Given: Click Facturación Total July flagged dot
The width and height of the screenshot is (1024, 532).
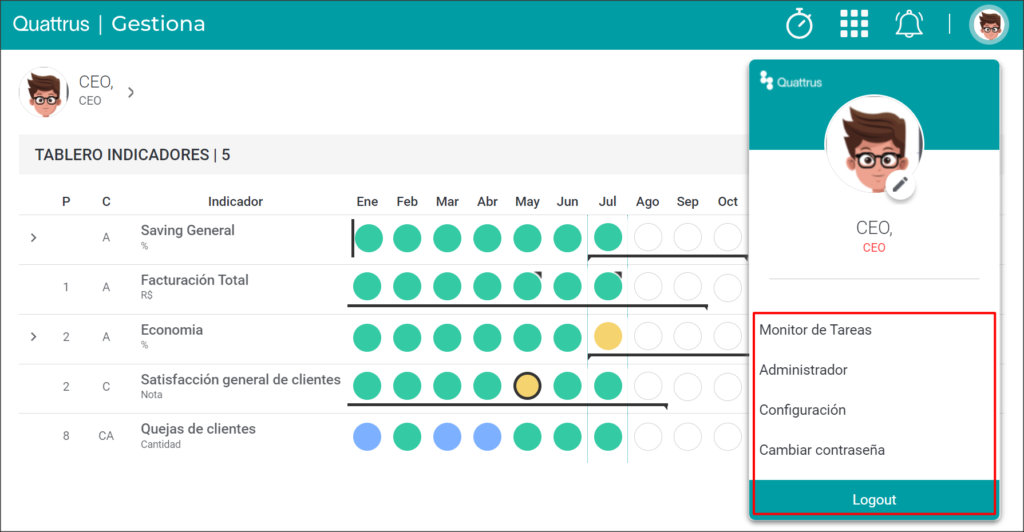Looking at the screenshot, I should point(608,287).
